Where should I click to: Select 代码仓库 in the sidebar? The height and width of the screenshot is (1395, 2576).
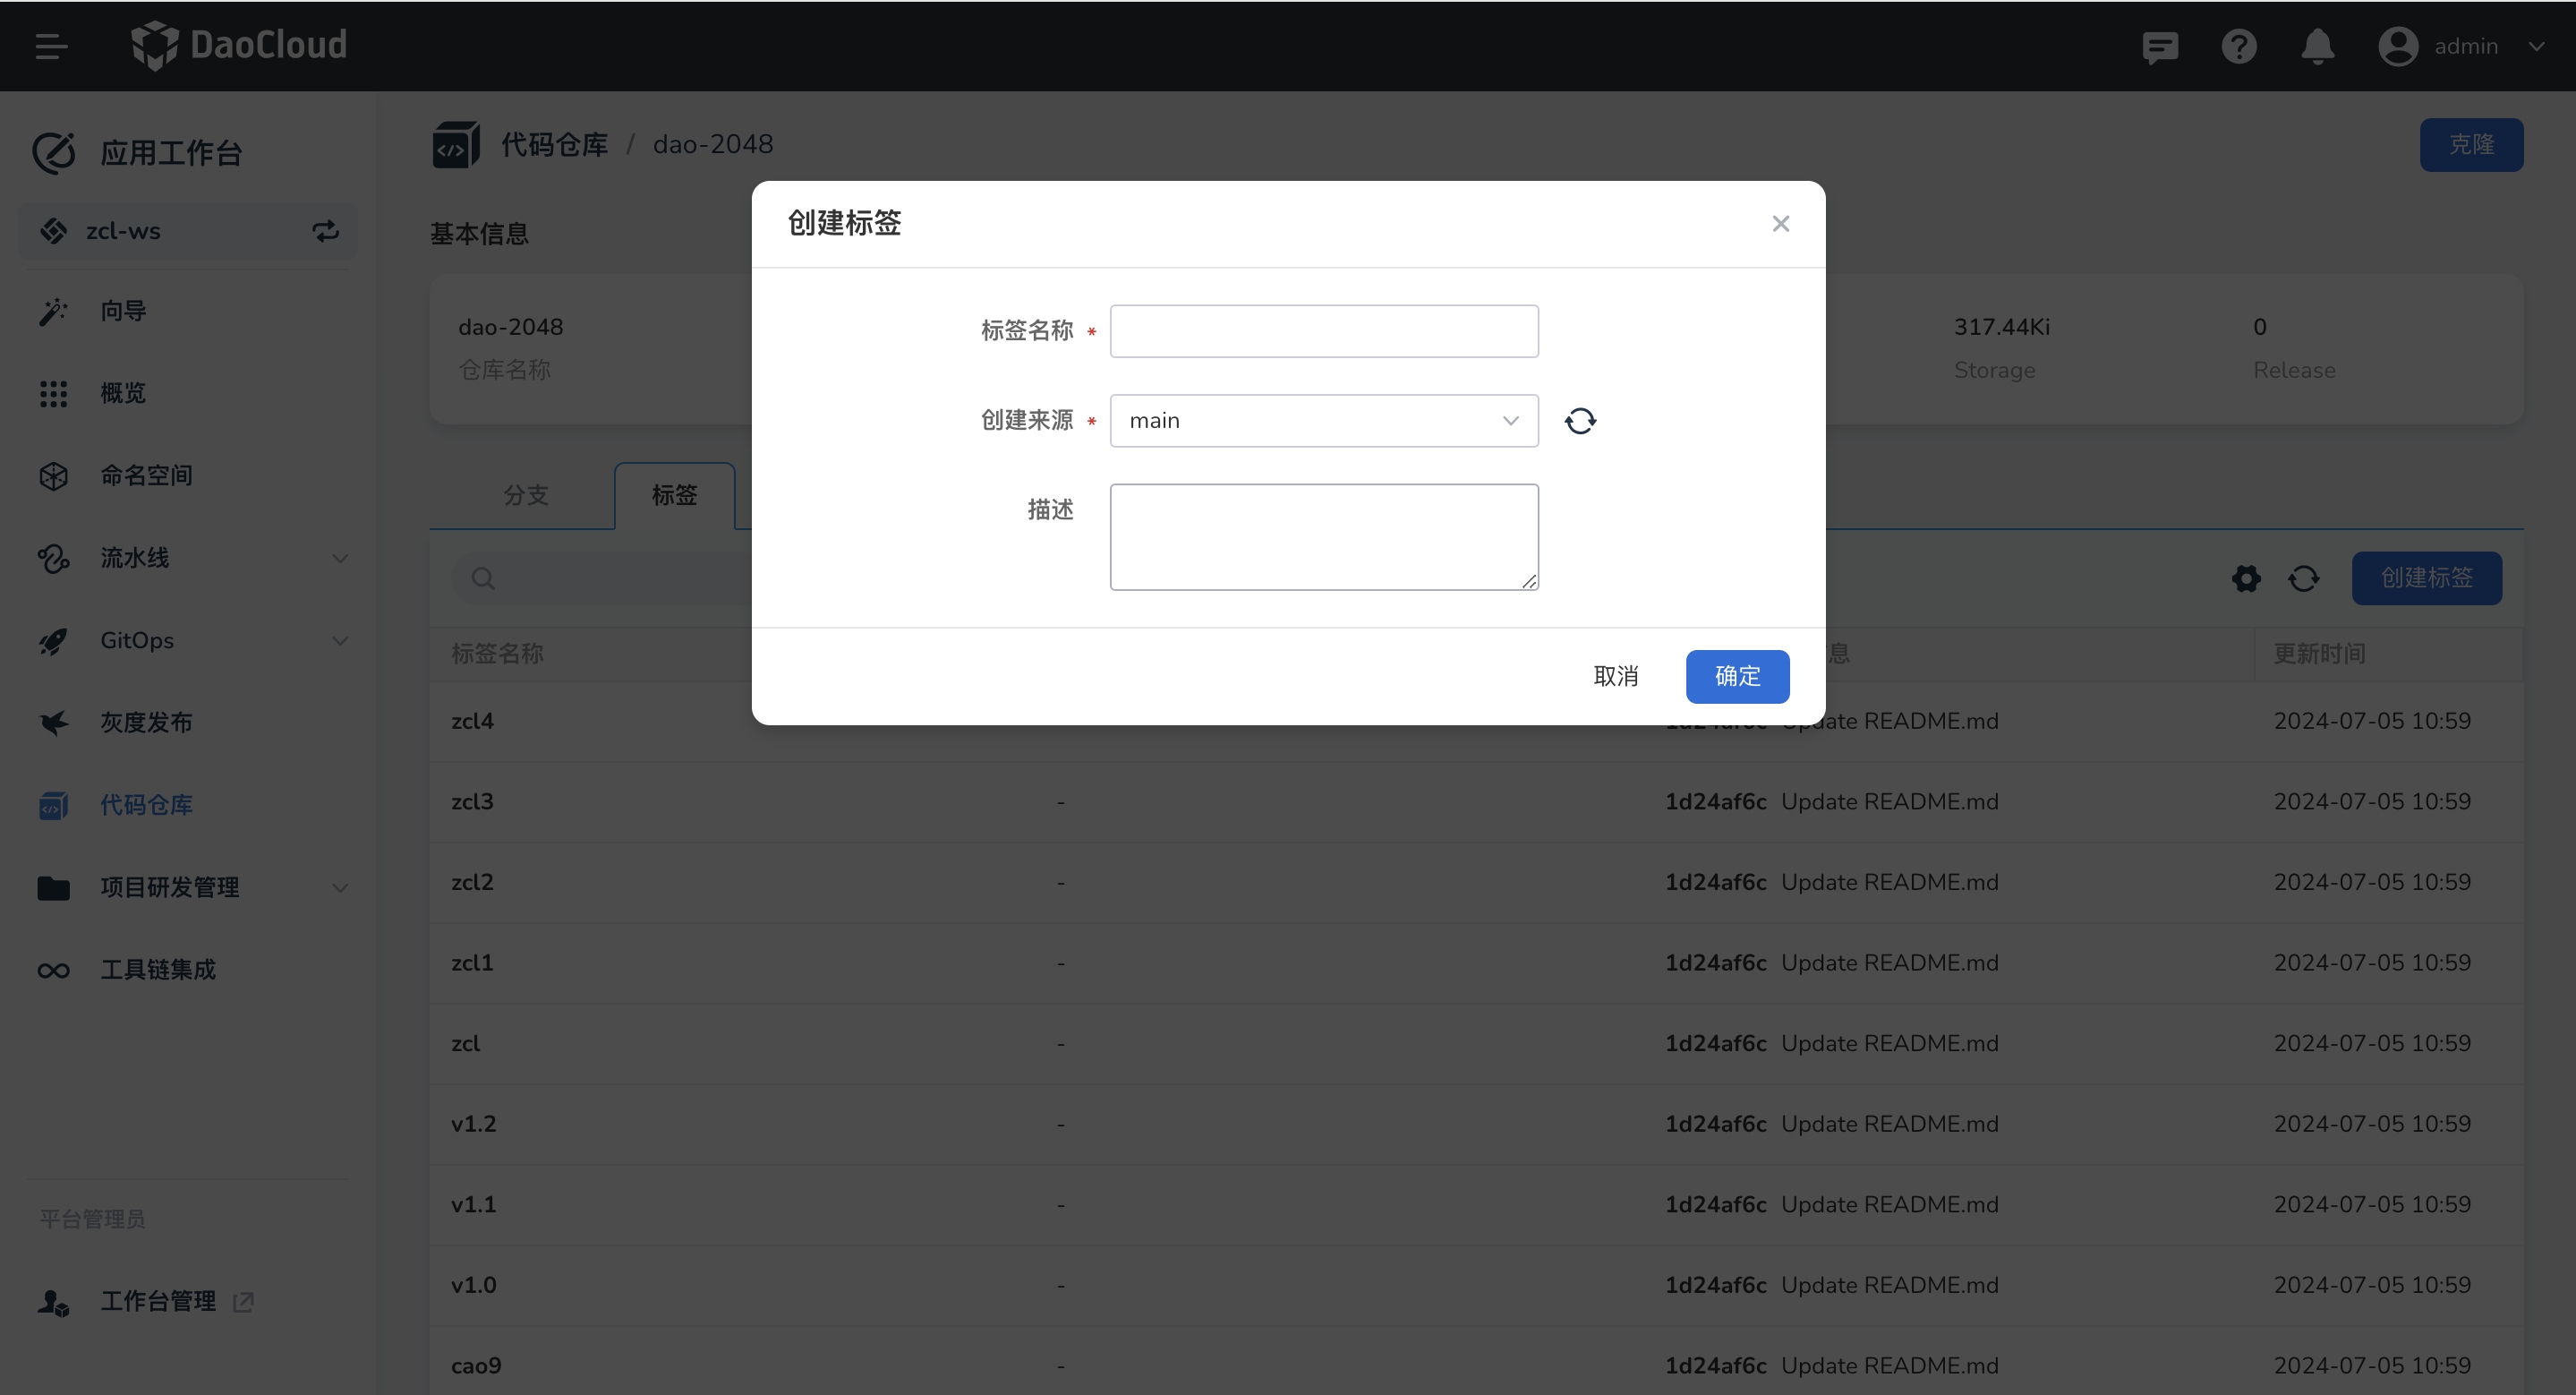click(x=146, y=805)
